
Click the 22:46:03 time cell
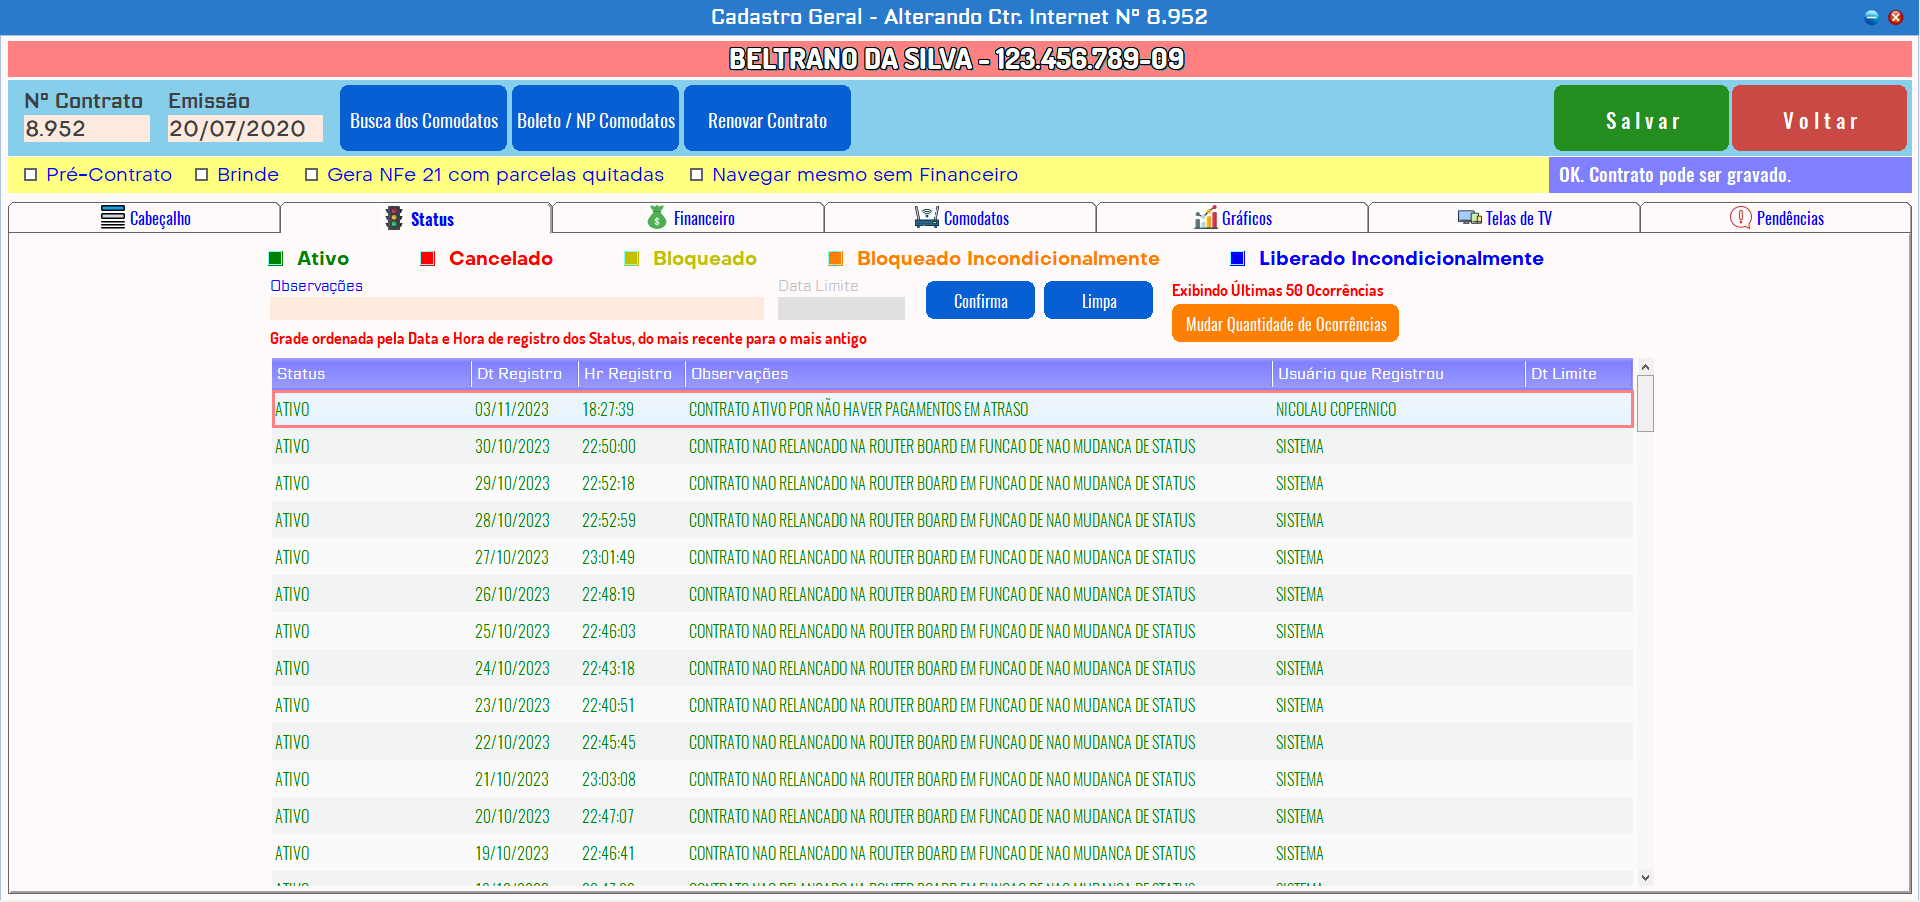pos(608,631)
